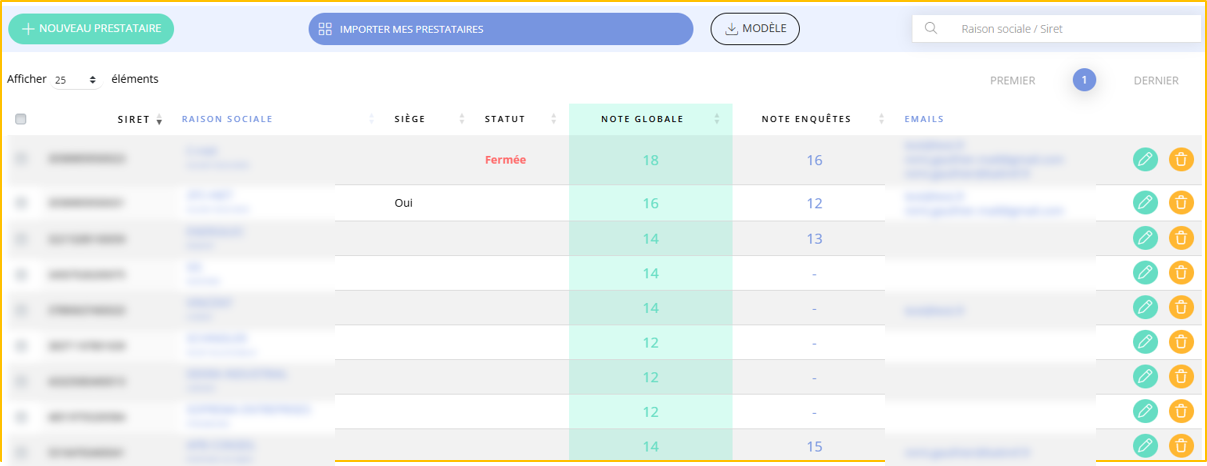The image size is (1207, 466).
Task: Click delete trash icon in Oui siège row
Action: tap(1181, 203)
